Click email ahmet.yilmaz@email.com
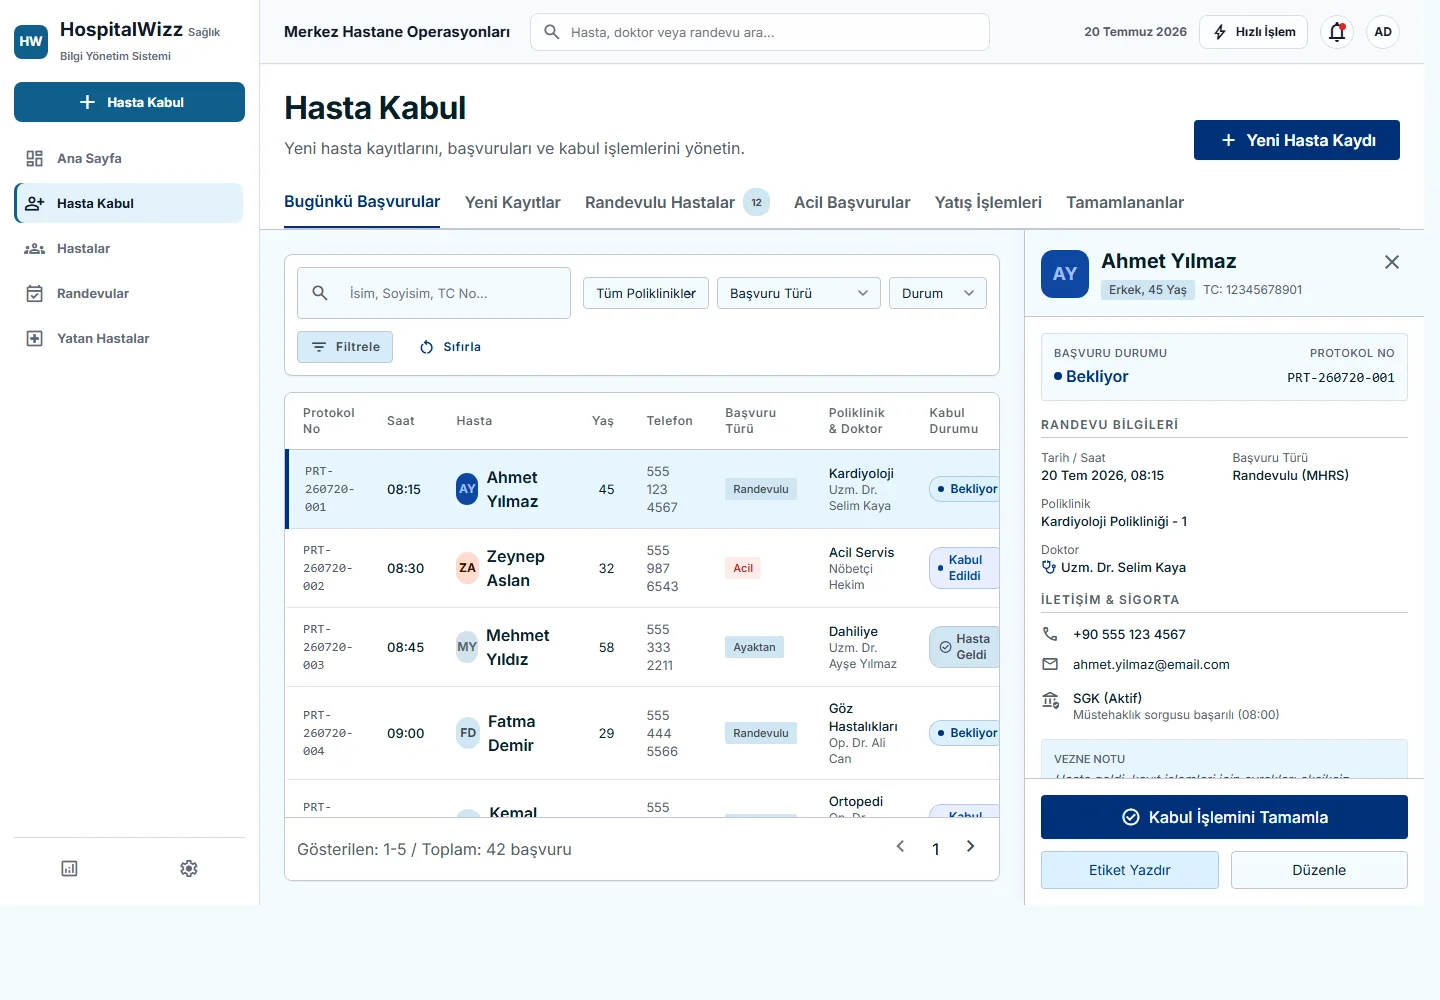The width and height of the screenshot is (1440, 1000). [1151, 664]
